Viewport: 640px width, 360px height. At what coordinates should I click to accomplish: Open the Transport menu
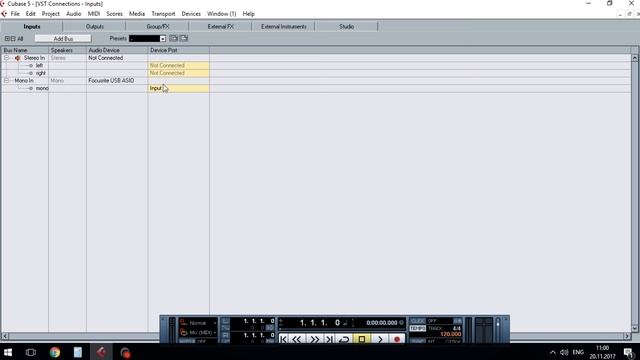pos(163,14)
